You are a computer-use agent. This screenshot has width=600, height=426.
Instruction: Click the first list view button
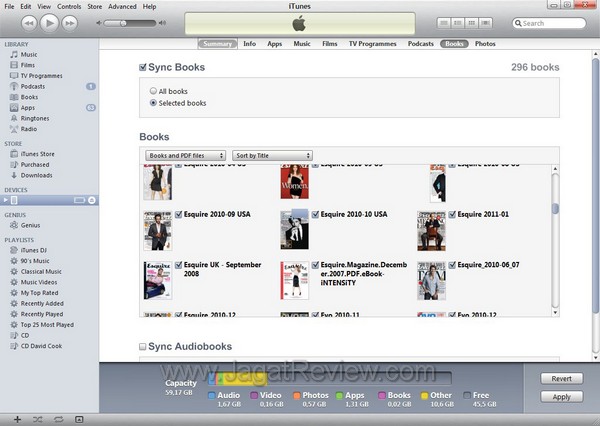[x=444, y=23]
